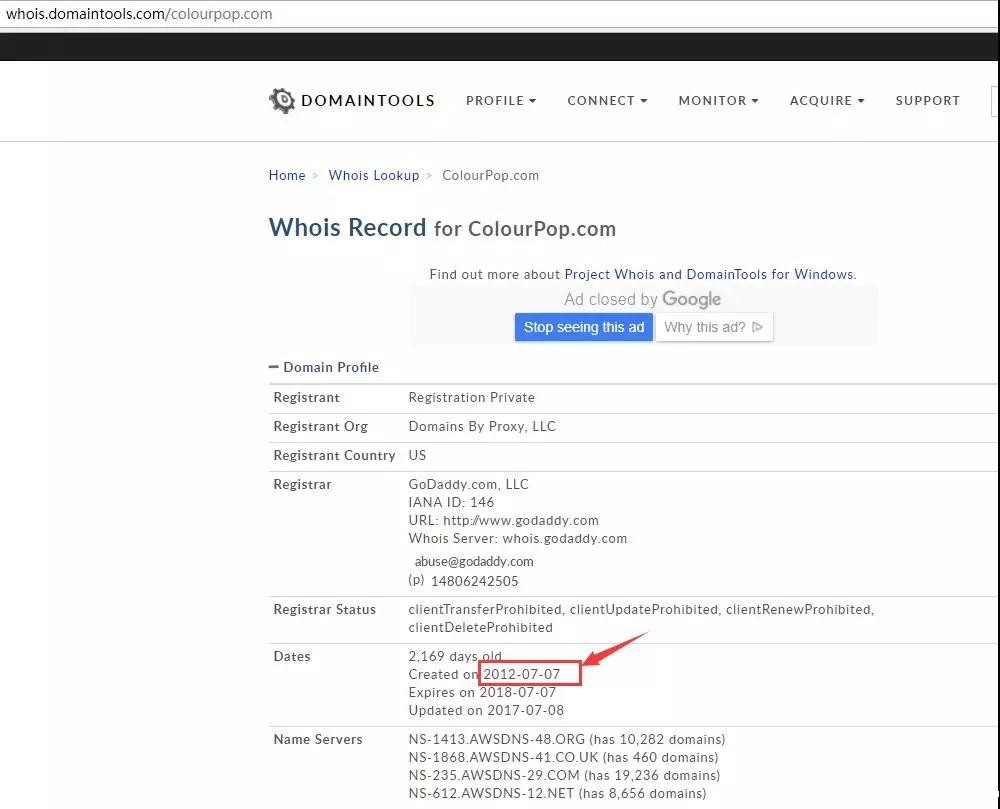
Task: Click the triangle icon beside Why this ad
Action: click(757, 327)
